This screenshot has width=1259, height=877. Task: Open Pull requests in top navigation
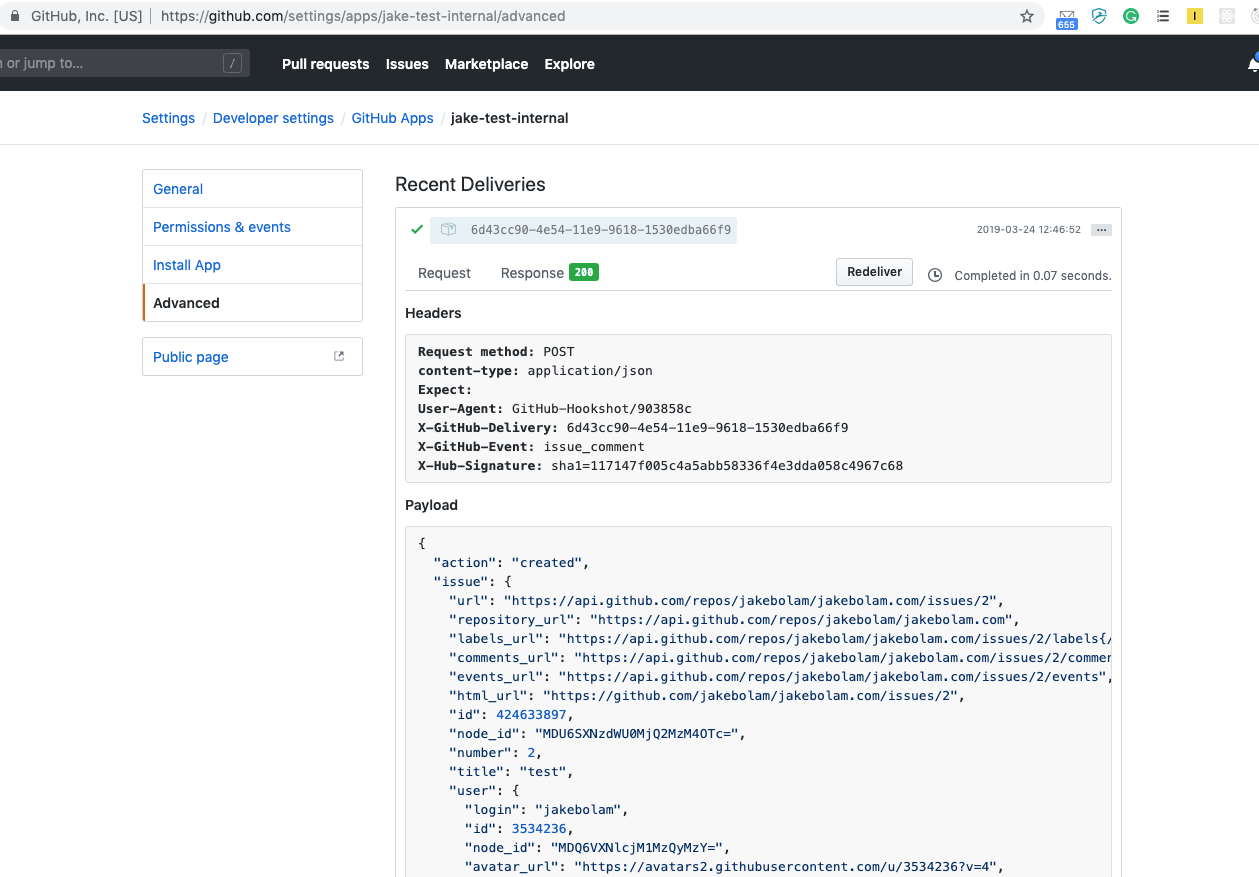[325, 64]
